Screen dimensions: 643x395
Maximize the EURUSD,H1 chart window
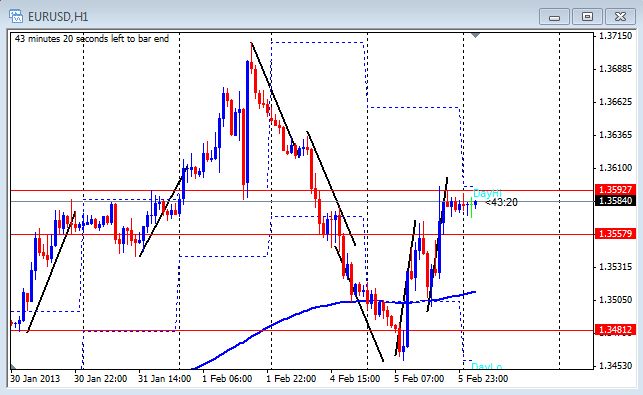tap(587, 17)
